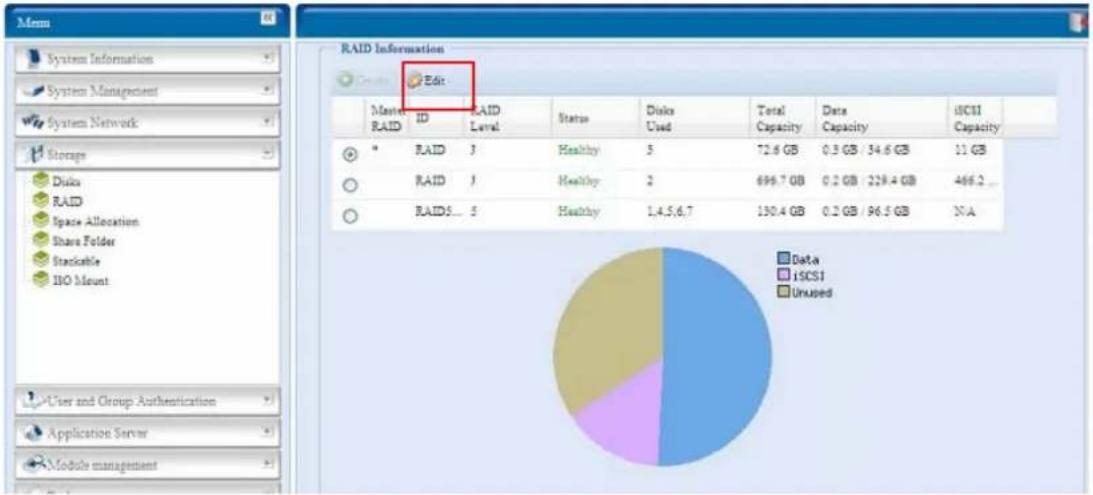
Task: Click the purple iSCSI slice of pie chart
Action: 624,415
